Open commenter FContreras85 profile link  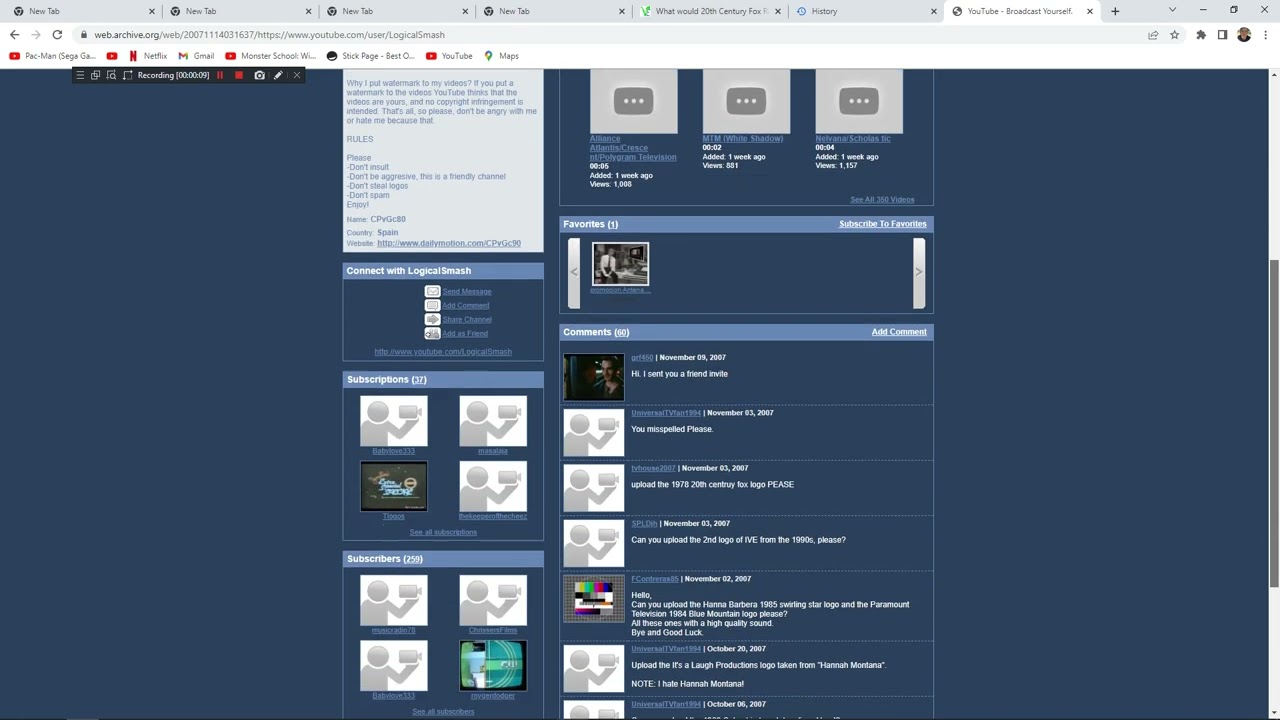point(655,579)
